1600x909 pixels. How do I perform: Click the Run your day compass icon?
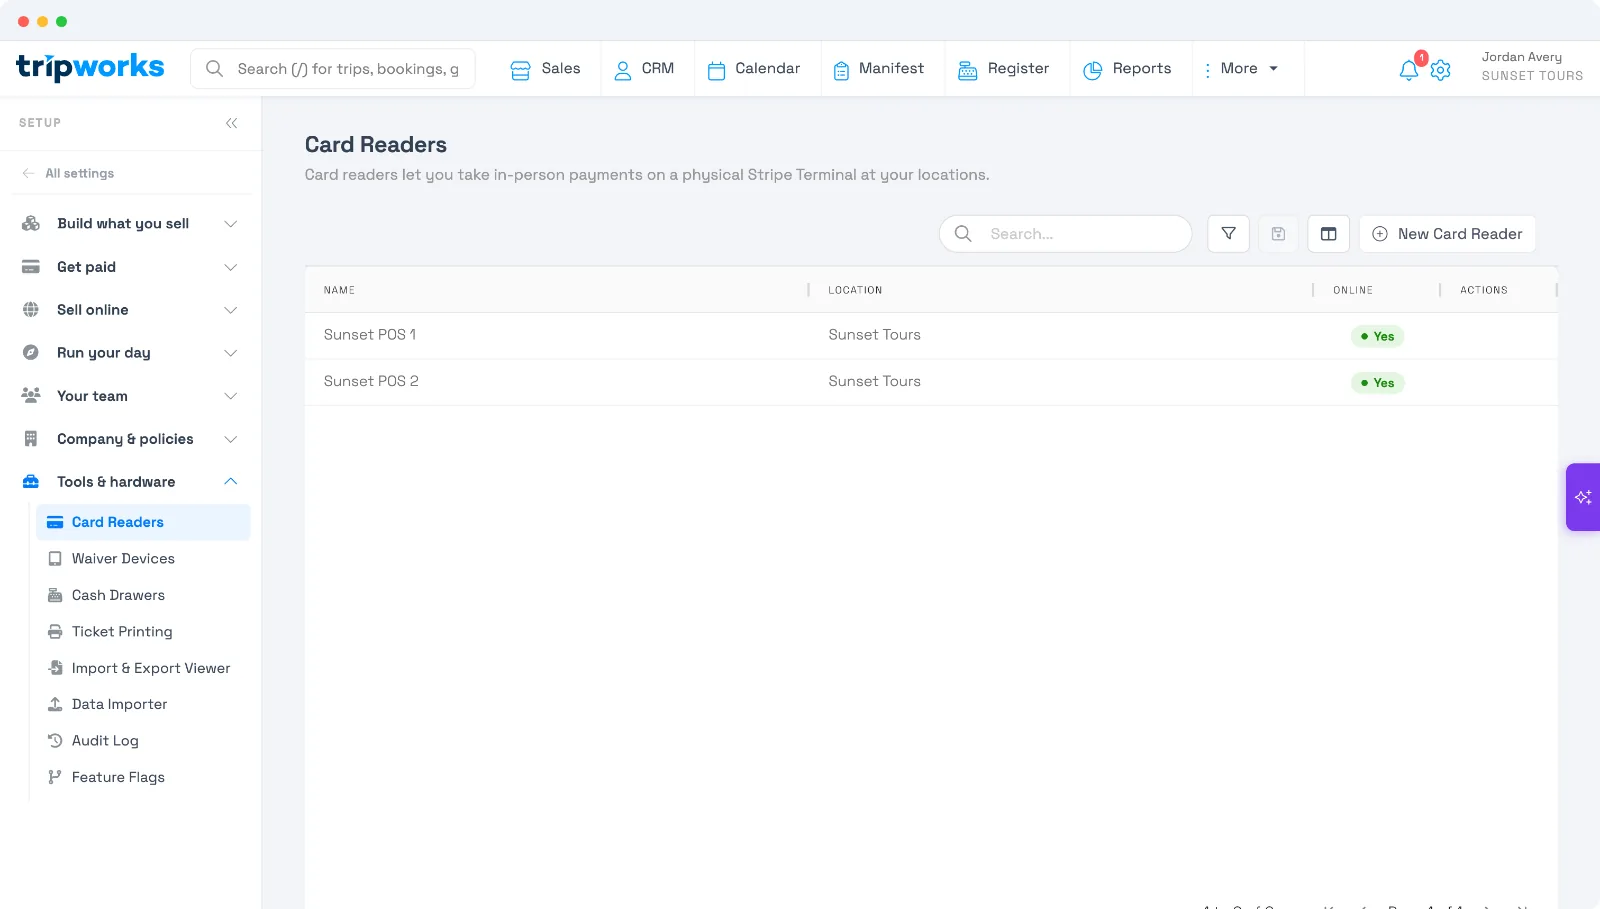(x=31, y=353)
